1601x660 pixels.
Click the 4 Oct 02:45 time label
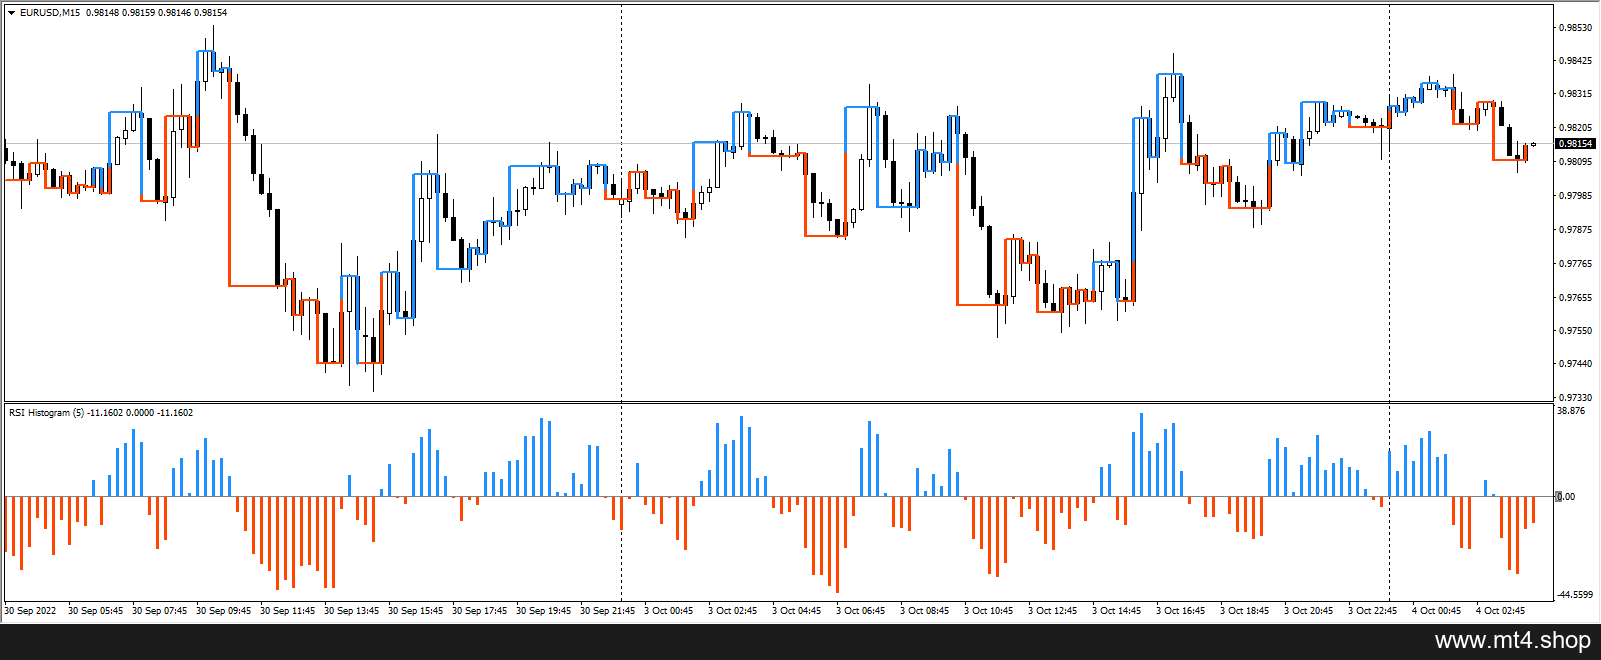tap(1501, 611)
